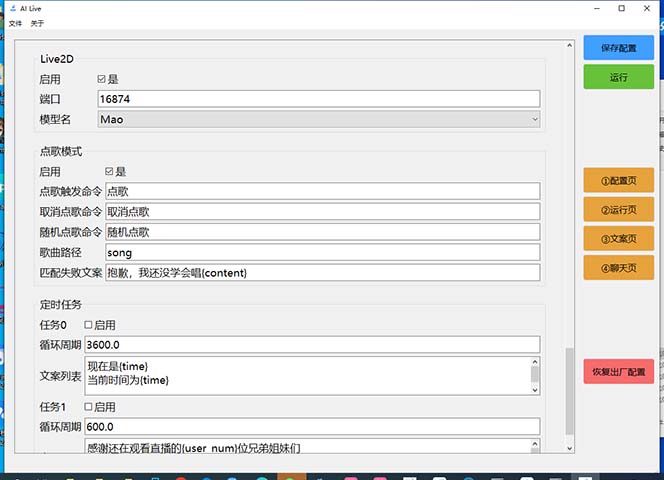Click the 端口 field containing 16874
The image size is (664, 480).
318,99
